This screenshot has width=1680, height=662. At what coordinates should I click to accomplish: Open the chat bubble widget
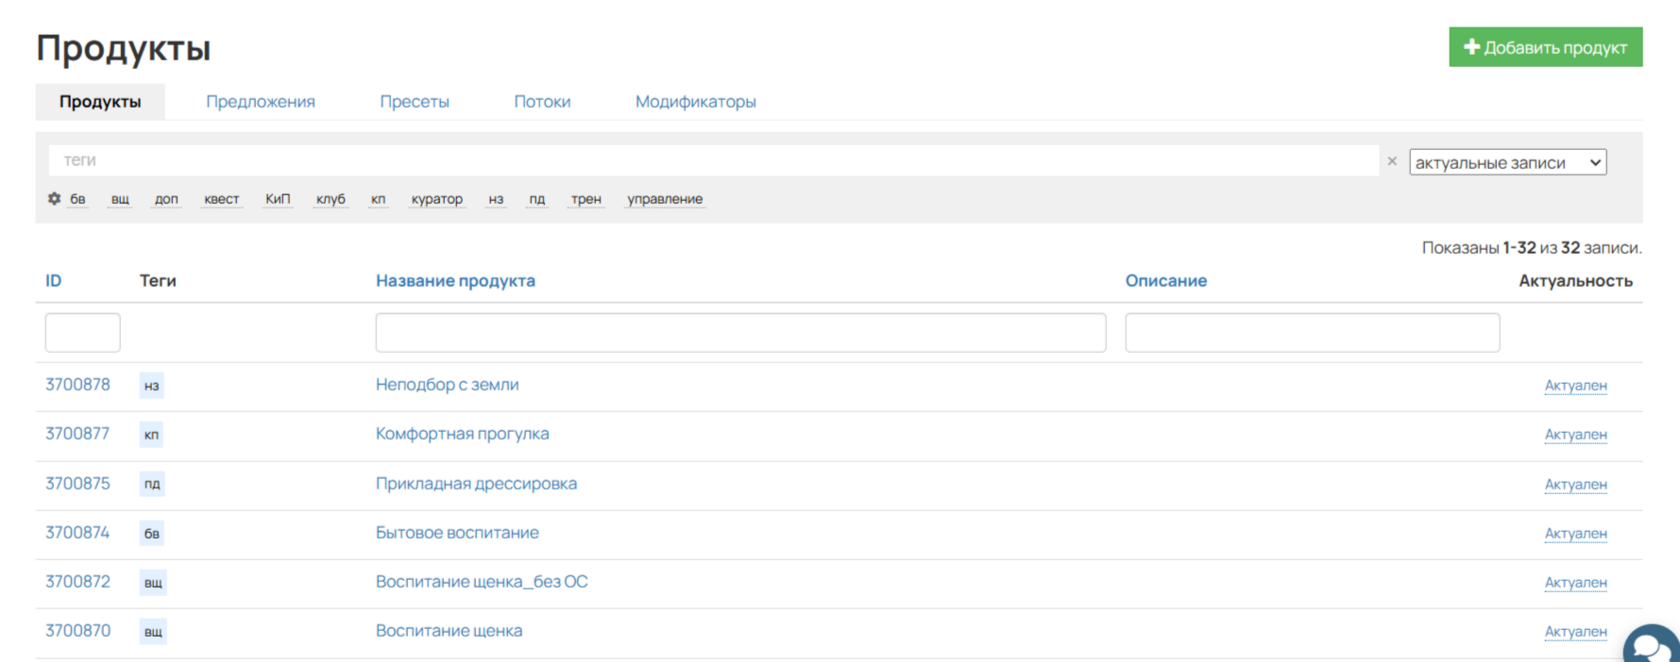click(1653, 645)
